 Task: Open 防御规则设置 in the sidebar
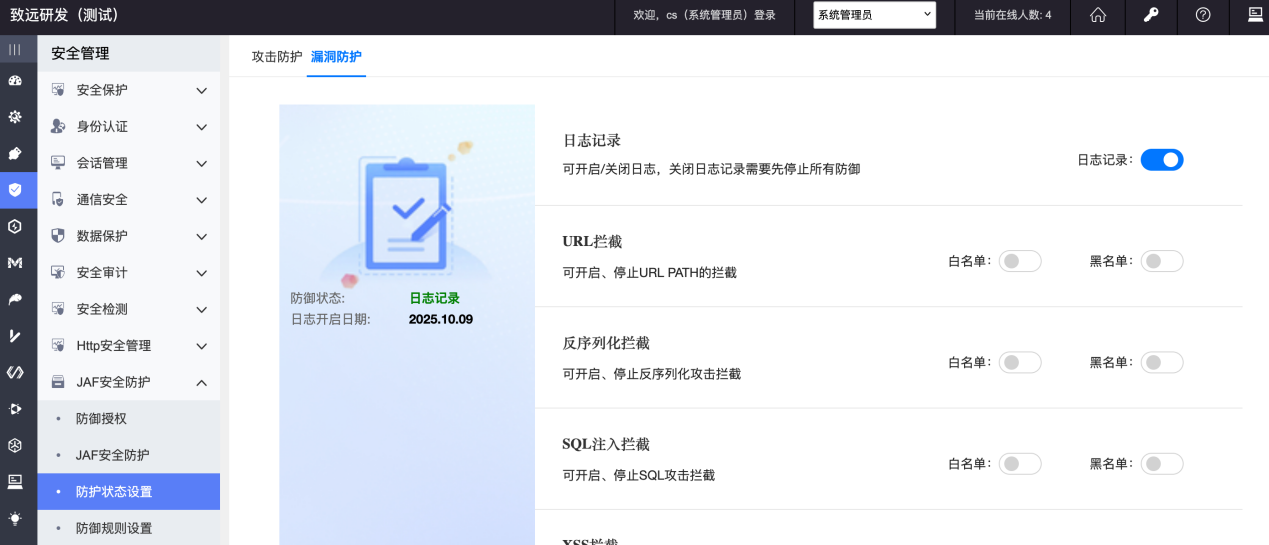114,528
